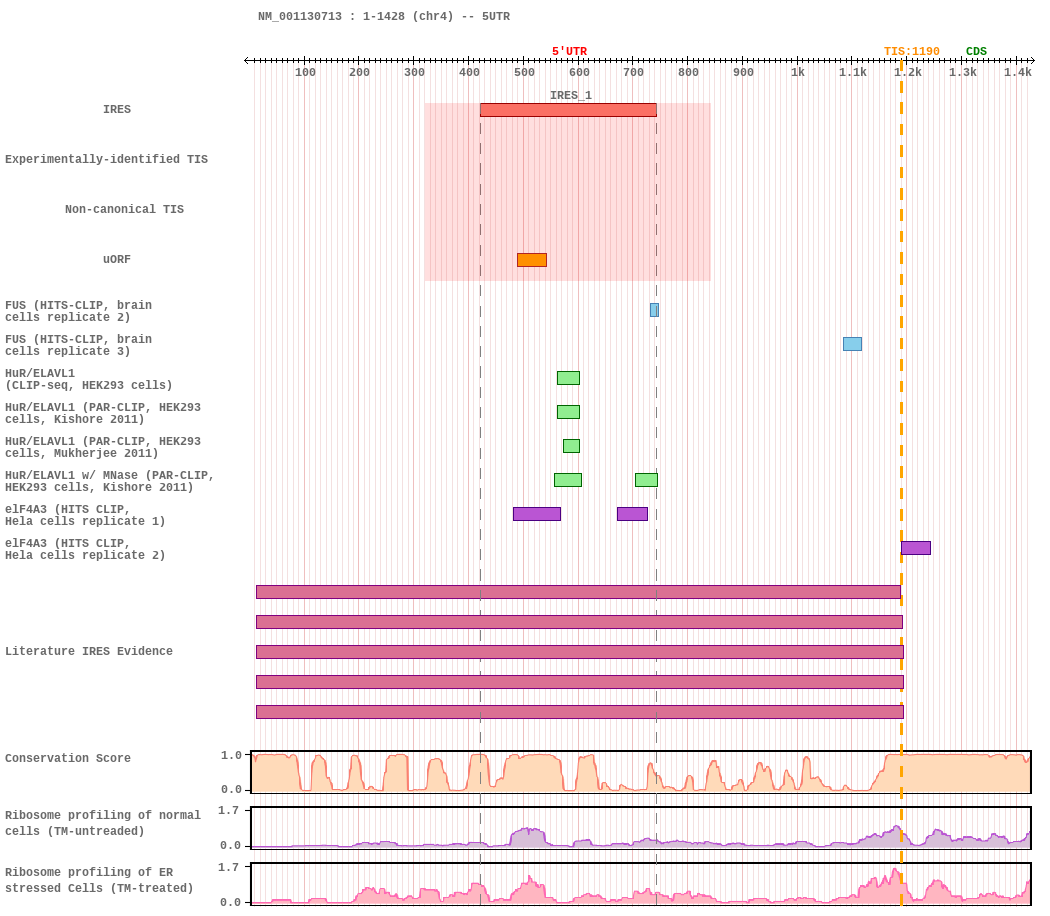Click the HuR/ELAVL1 Mukherjee 2011 green bar
This screenshot has width=1050, height=916.
(x=571, y=446)
